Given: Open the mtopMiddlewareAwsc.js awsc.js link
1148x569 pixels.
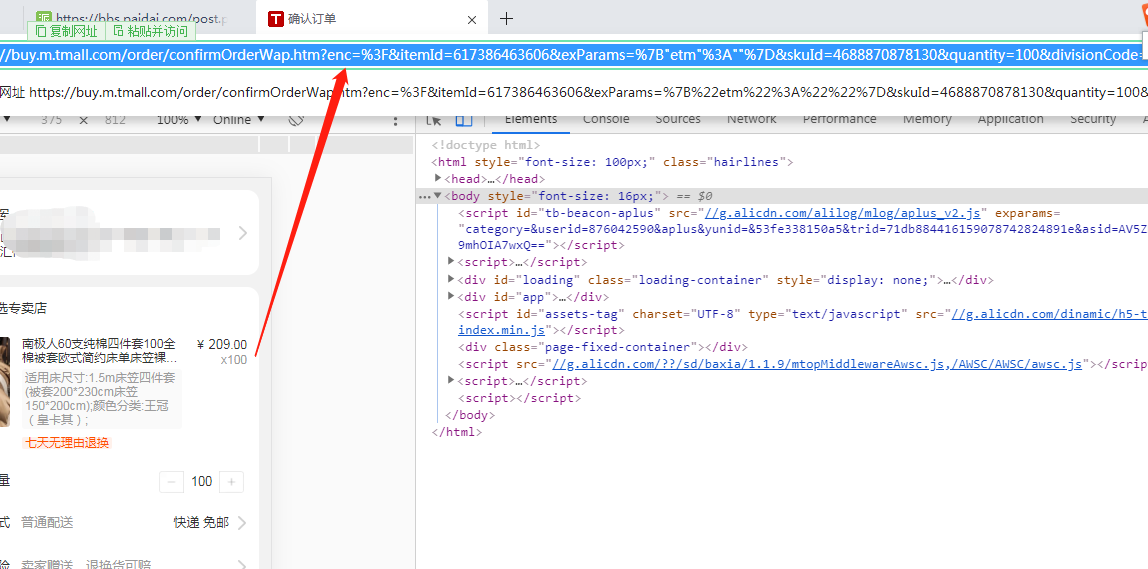Looking at the screenshot, I should pos(817,364).
